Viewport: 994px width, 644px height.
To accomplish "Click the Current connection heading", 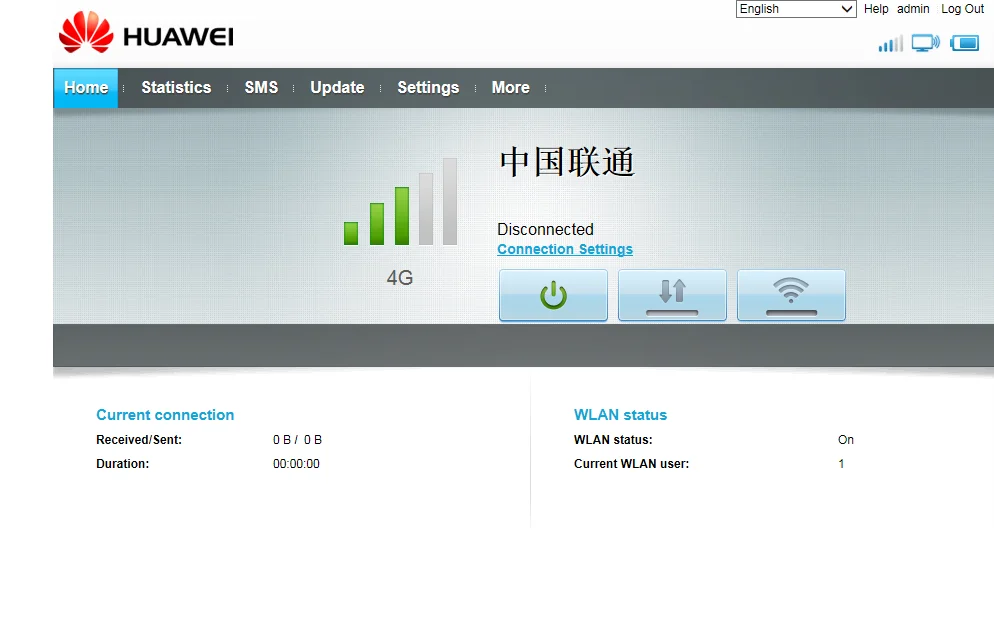I will click(x=165, y=415).
